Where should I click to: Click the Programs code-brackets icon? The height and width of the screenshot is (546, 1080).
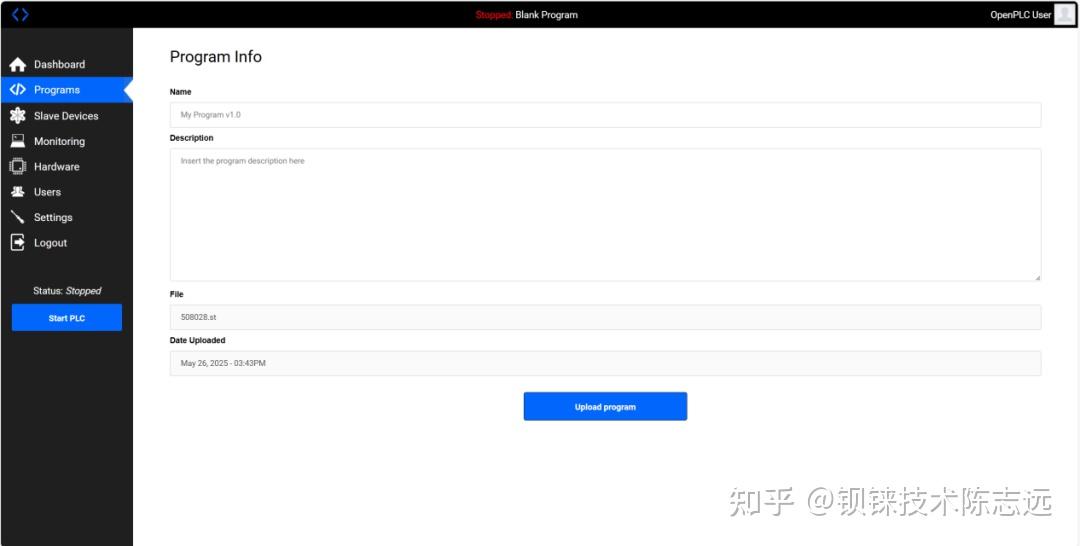pyautogui.click(x=17, y=90)
